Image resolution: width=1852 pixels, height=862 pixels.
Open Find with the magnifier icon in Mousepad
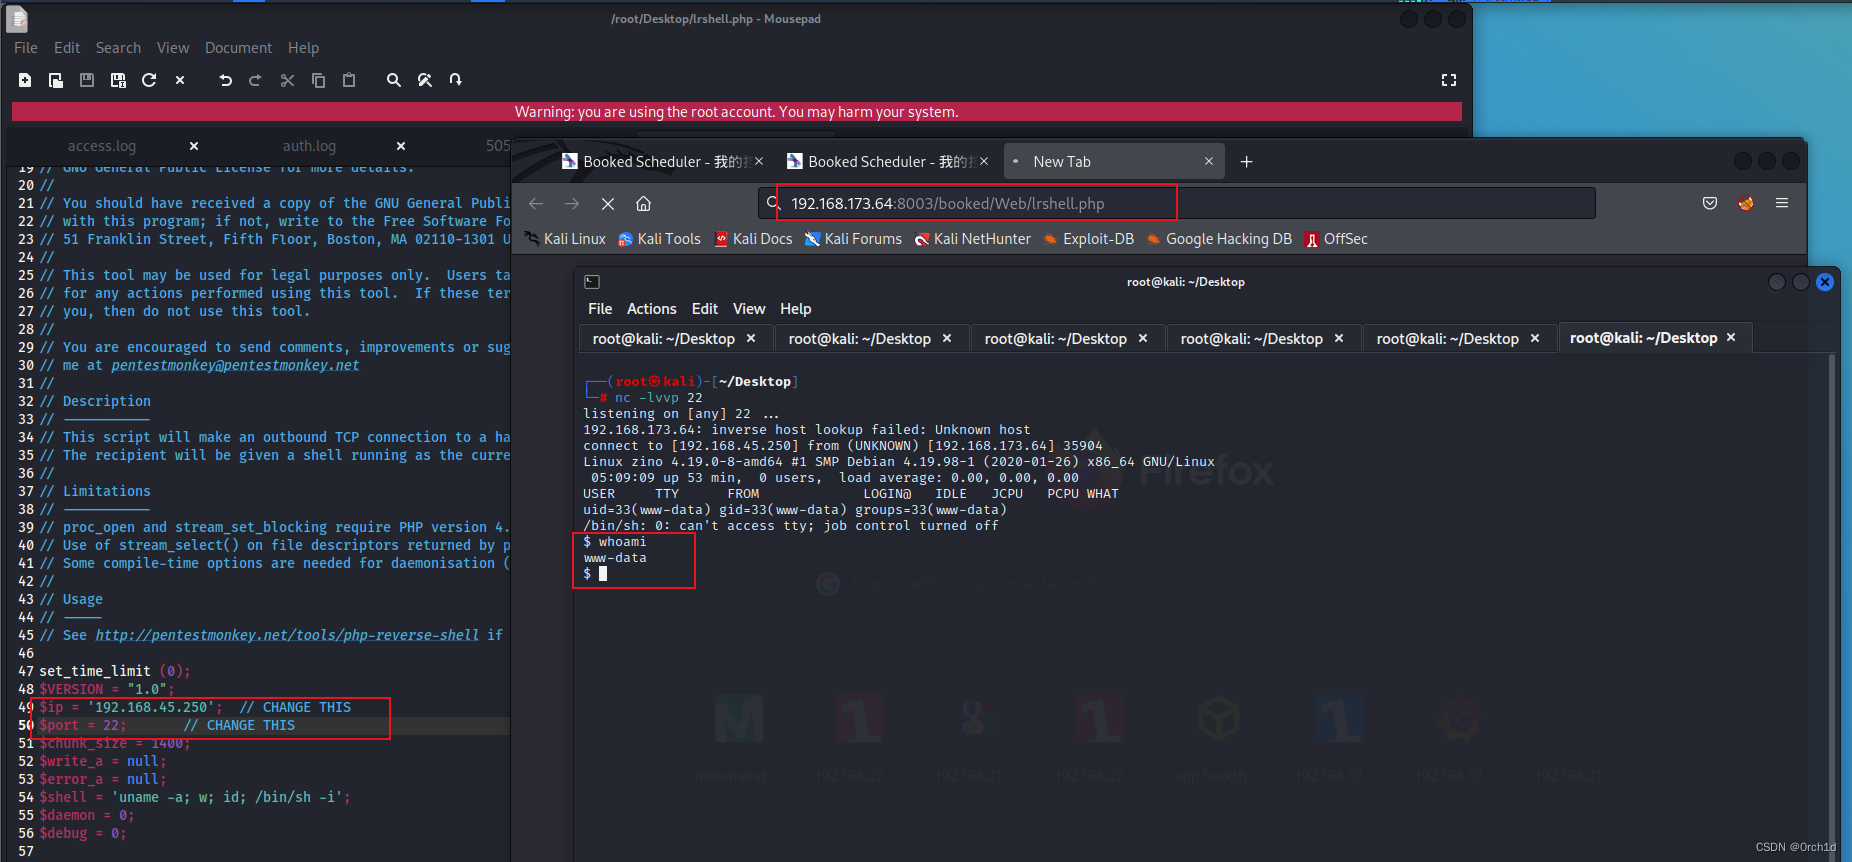[x=394, y=80]
